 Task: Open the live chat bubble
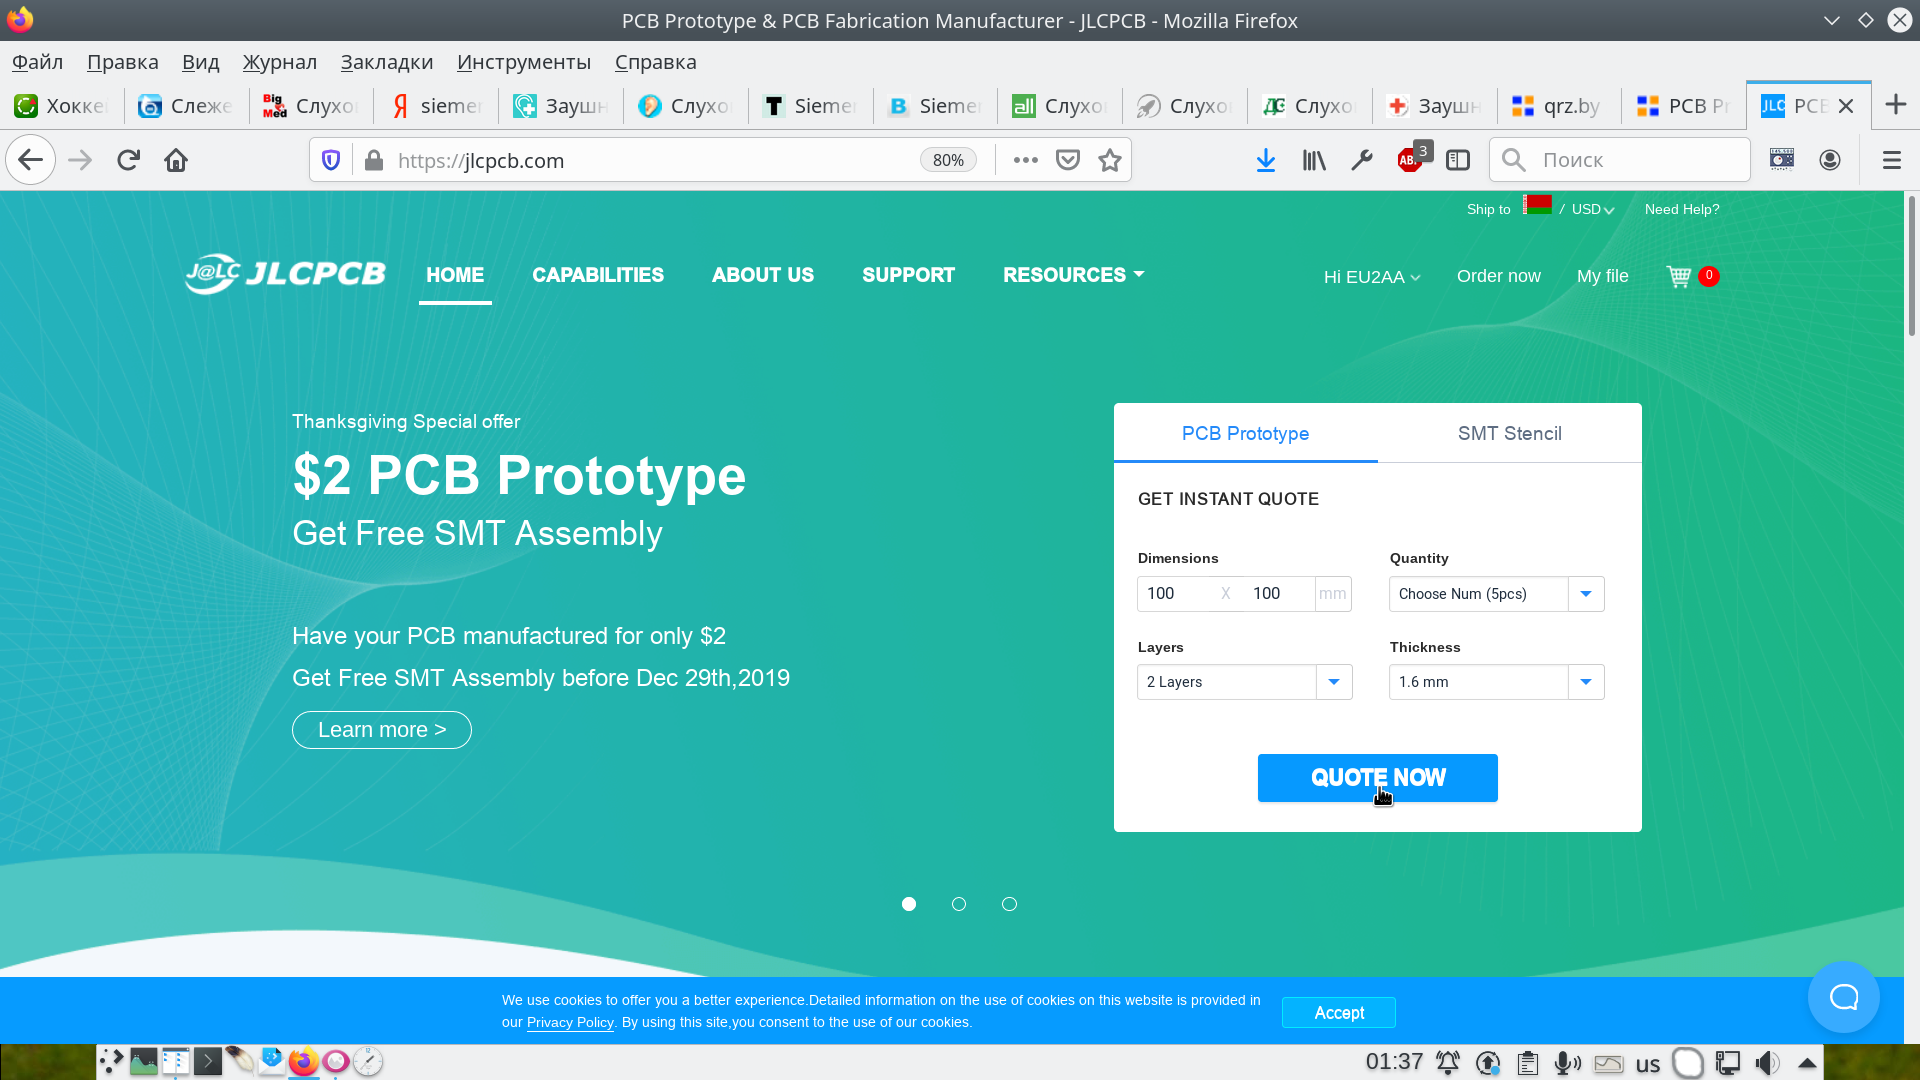point(1844,997)
